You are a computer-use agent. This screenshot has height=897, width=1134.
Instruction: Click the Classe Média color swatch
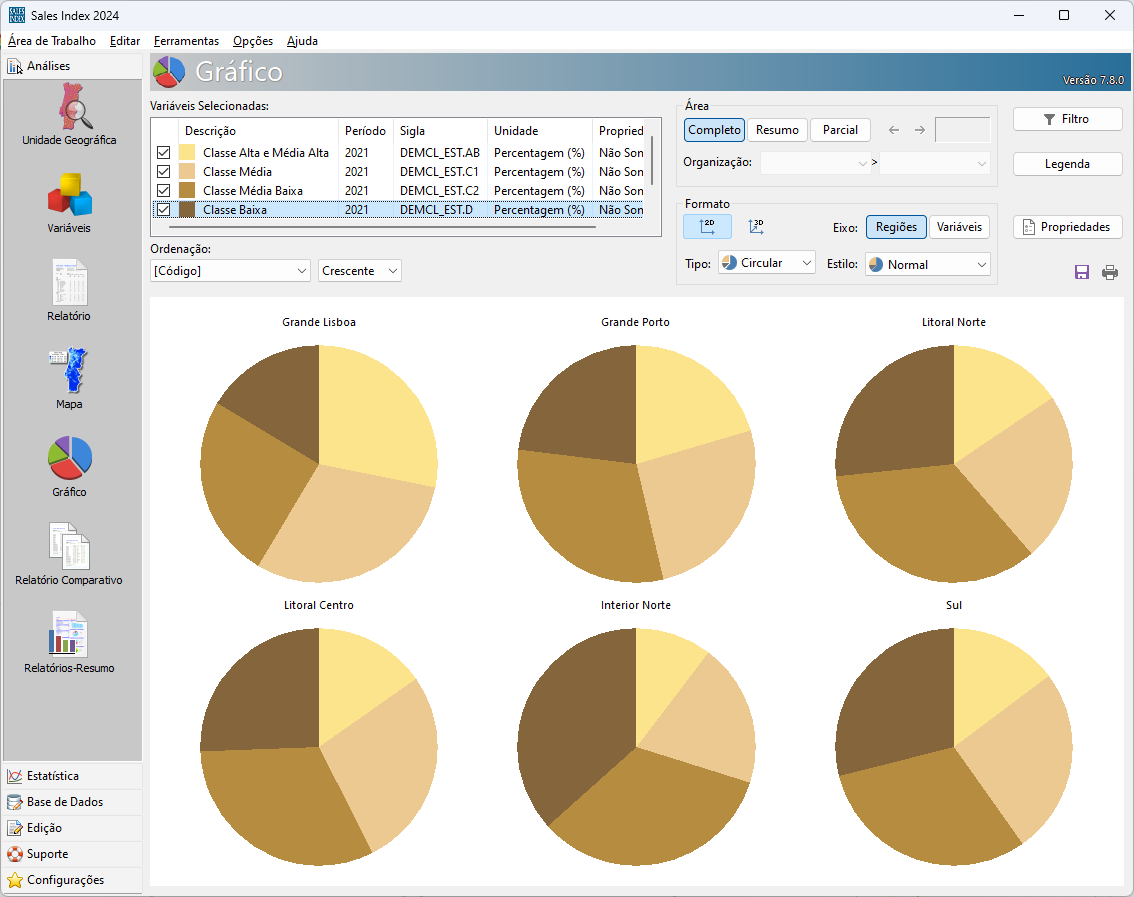[x=187, y=172]
